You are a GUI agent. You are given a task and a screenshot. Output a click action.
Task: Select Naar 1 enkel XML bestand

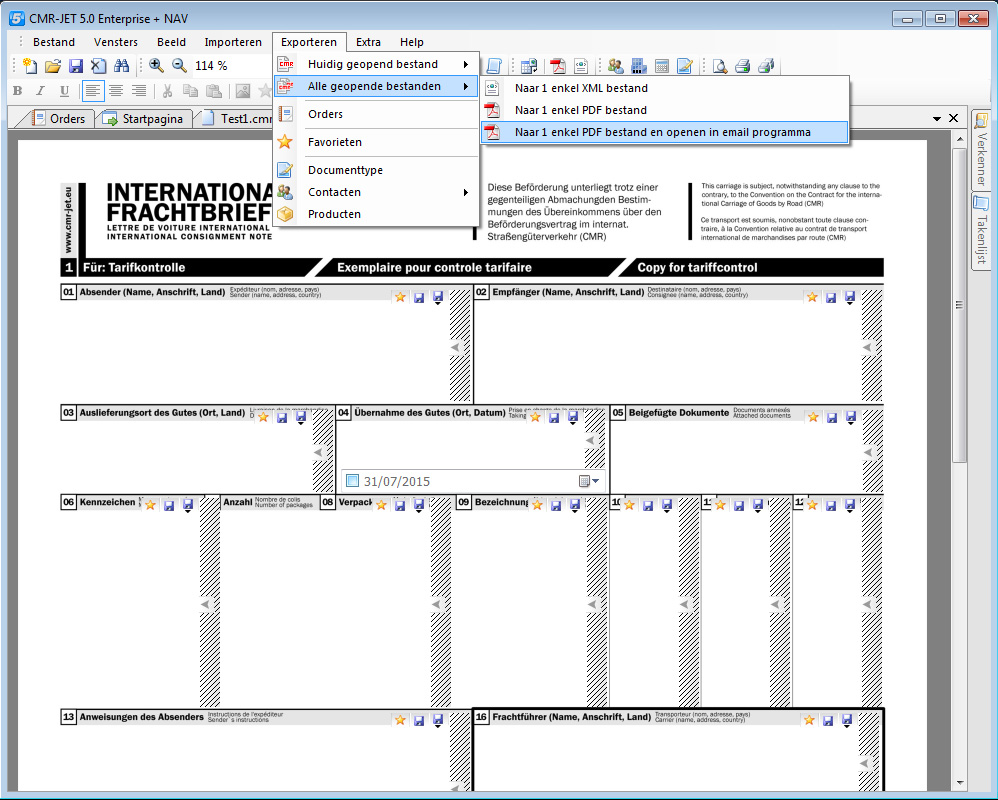pyautogui.click(x=581, y=88)
